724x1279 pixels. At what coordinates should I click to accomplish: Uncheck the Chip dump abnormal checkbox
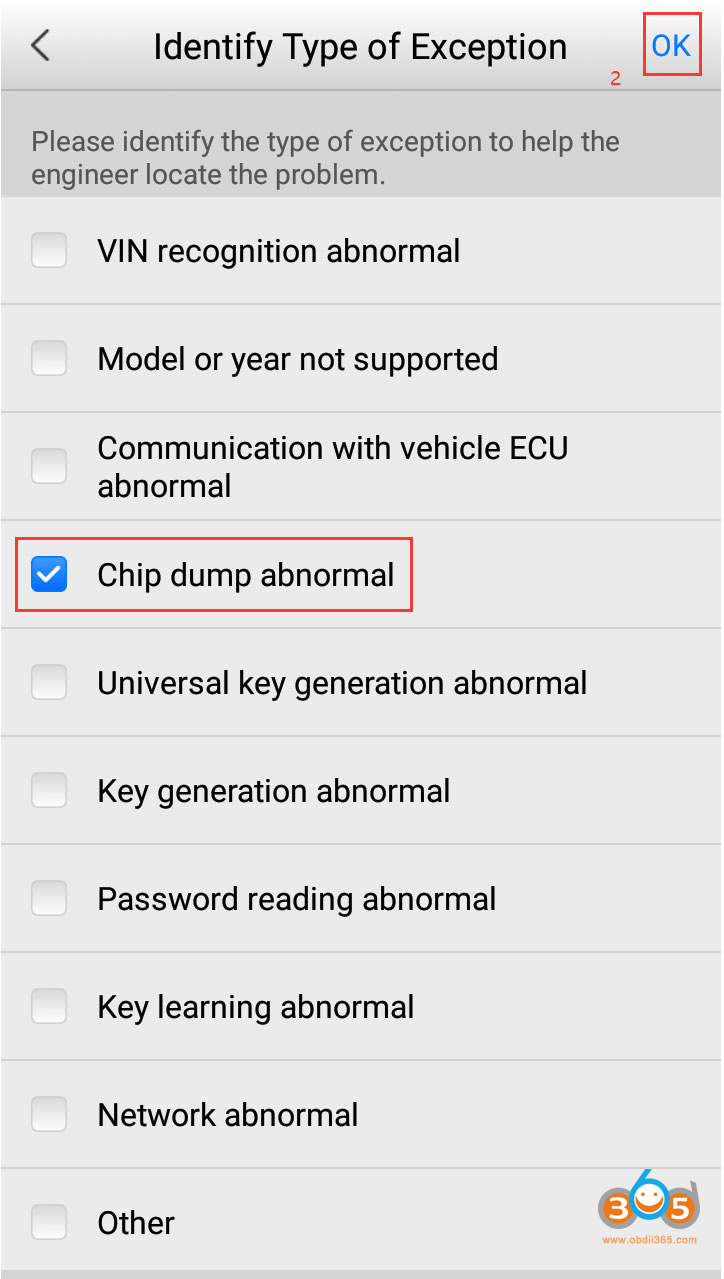coord(49,575)
